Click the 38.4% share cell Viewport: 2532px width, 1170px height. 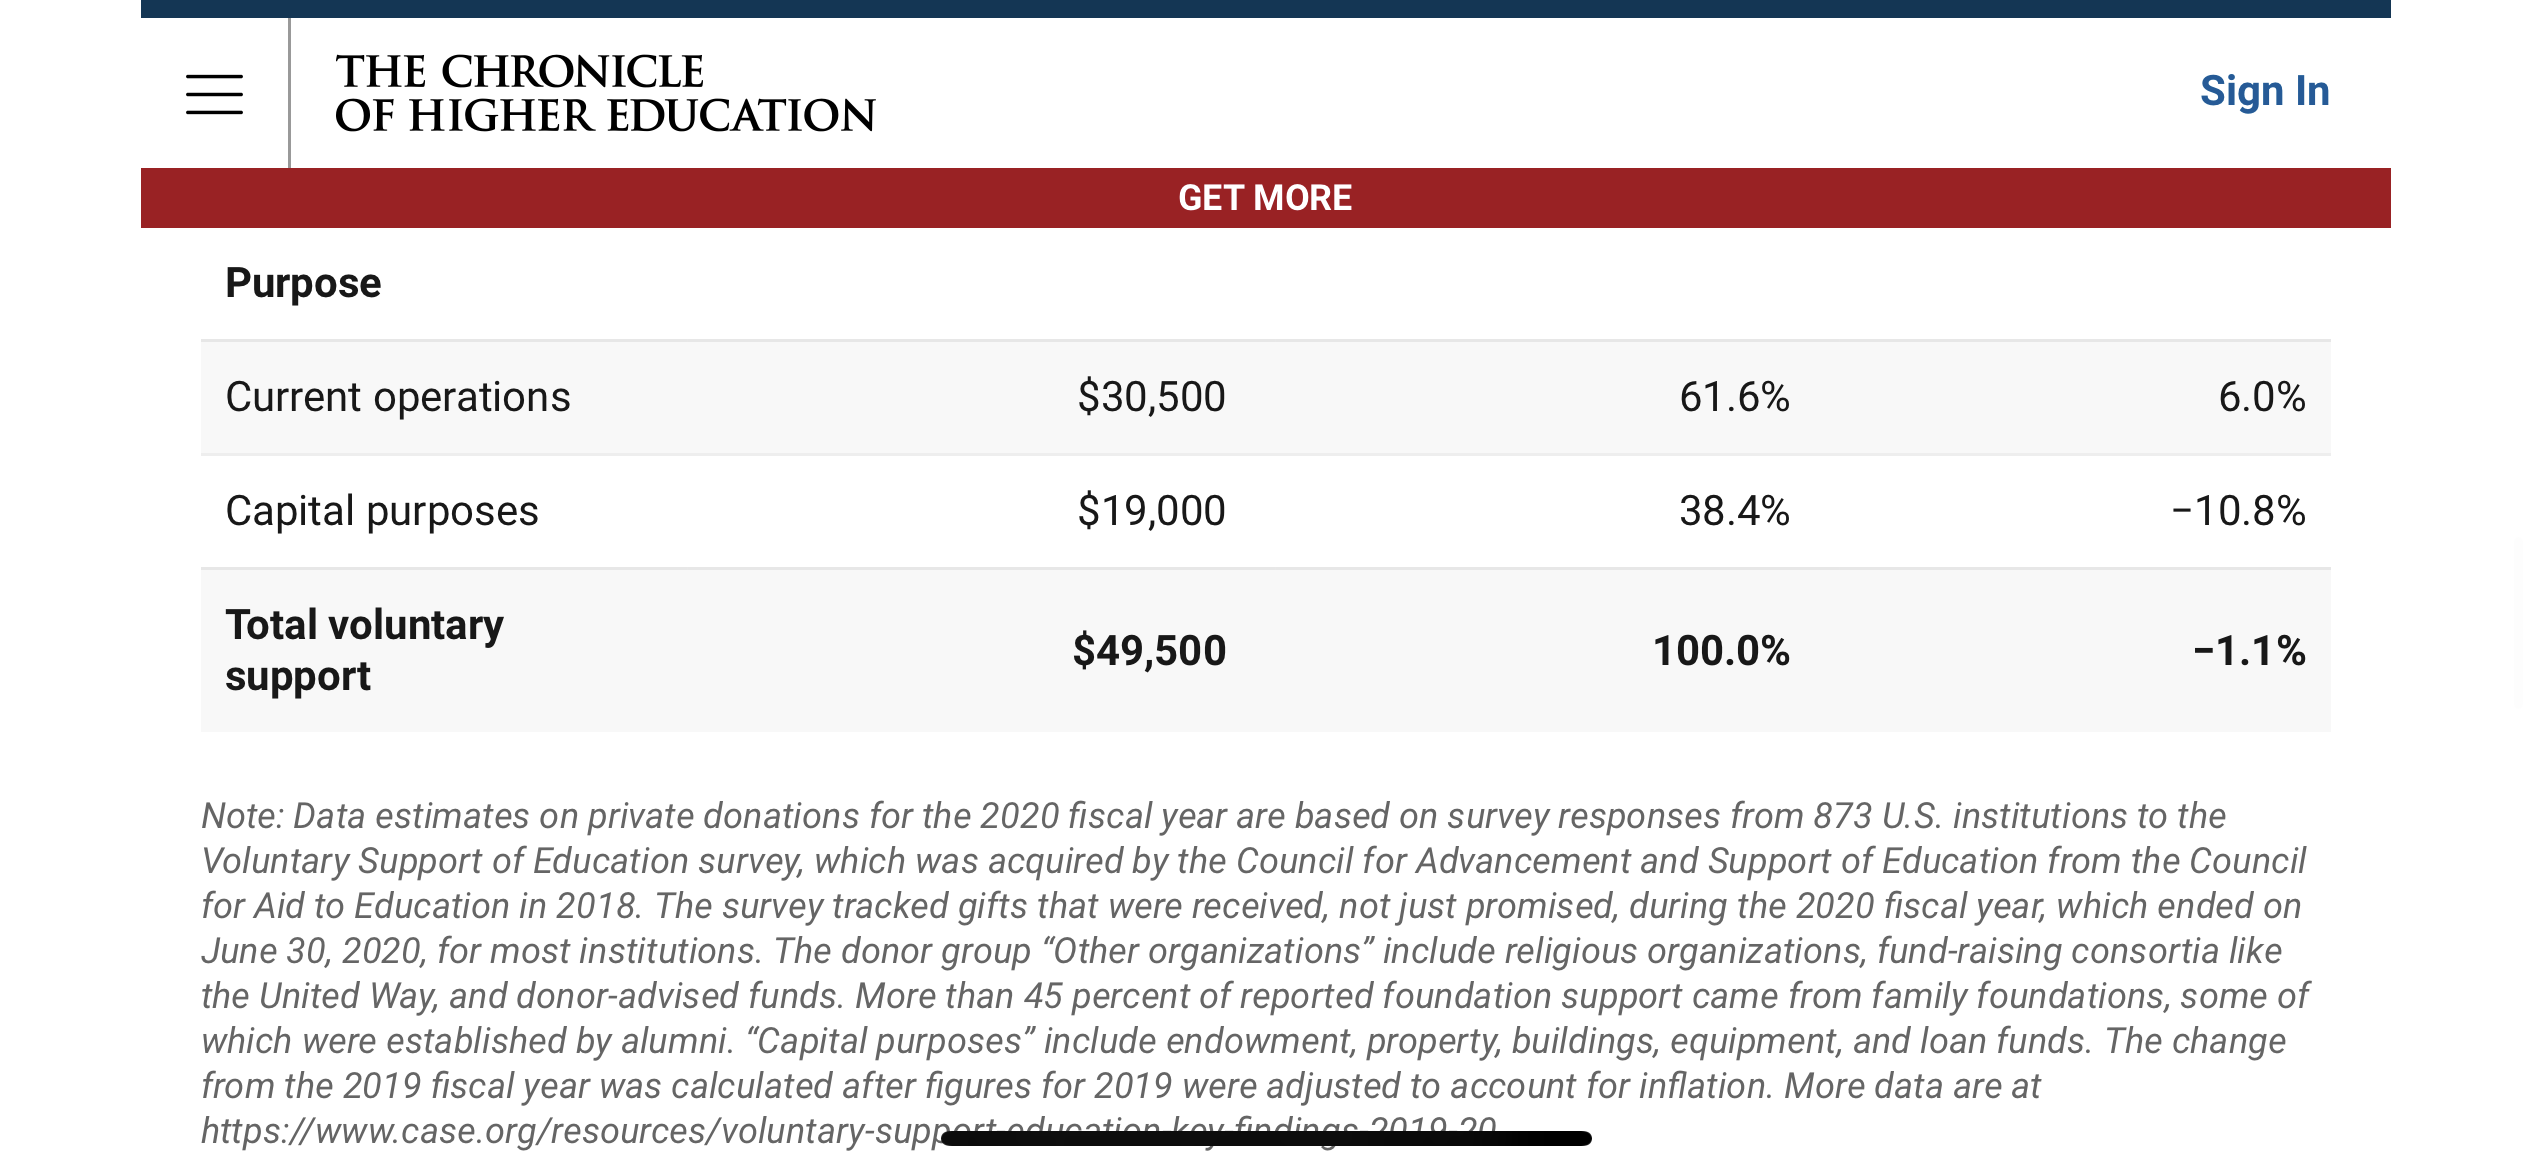[1734, 511]
